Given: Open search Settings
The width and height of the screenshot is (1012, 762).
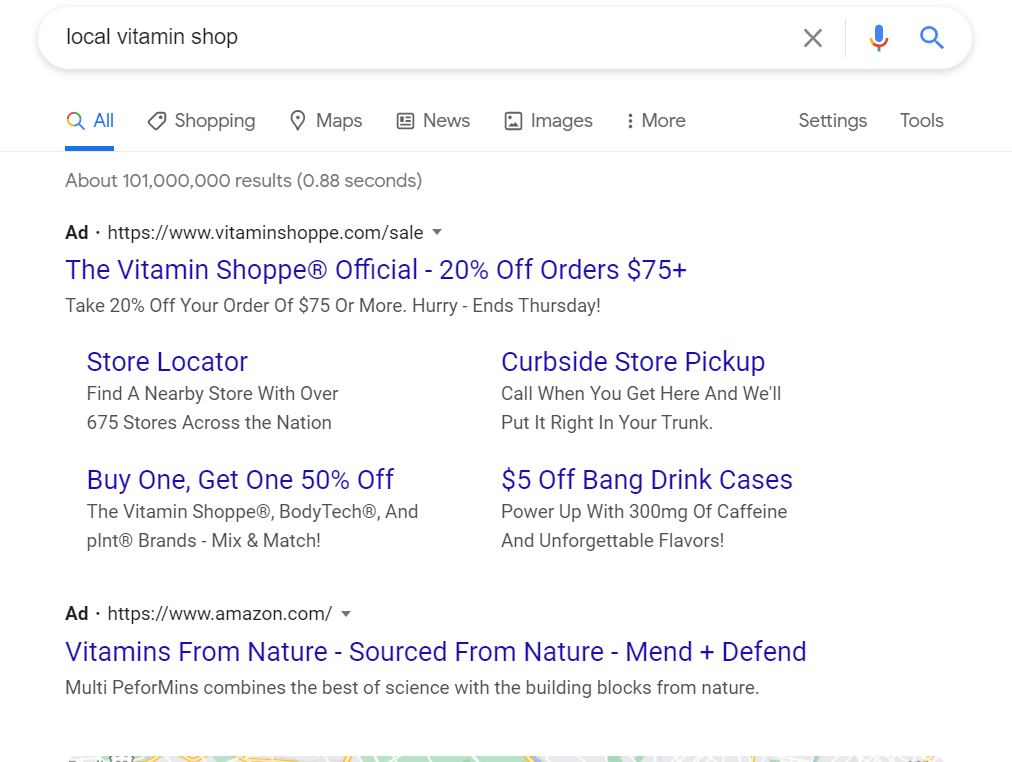Looking at the screenshot, I should 833,121.
